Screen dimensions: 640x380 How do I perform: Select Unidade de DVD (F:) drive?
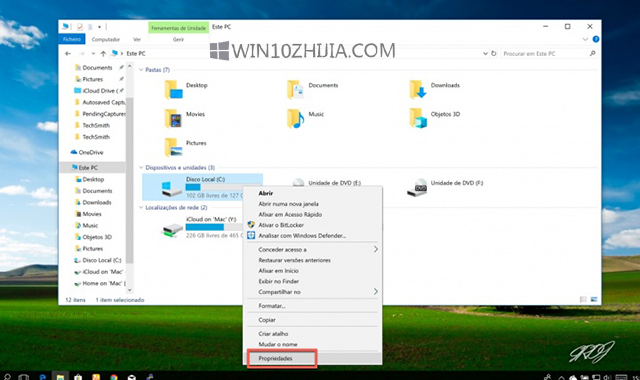click(x=445, y=187)
